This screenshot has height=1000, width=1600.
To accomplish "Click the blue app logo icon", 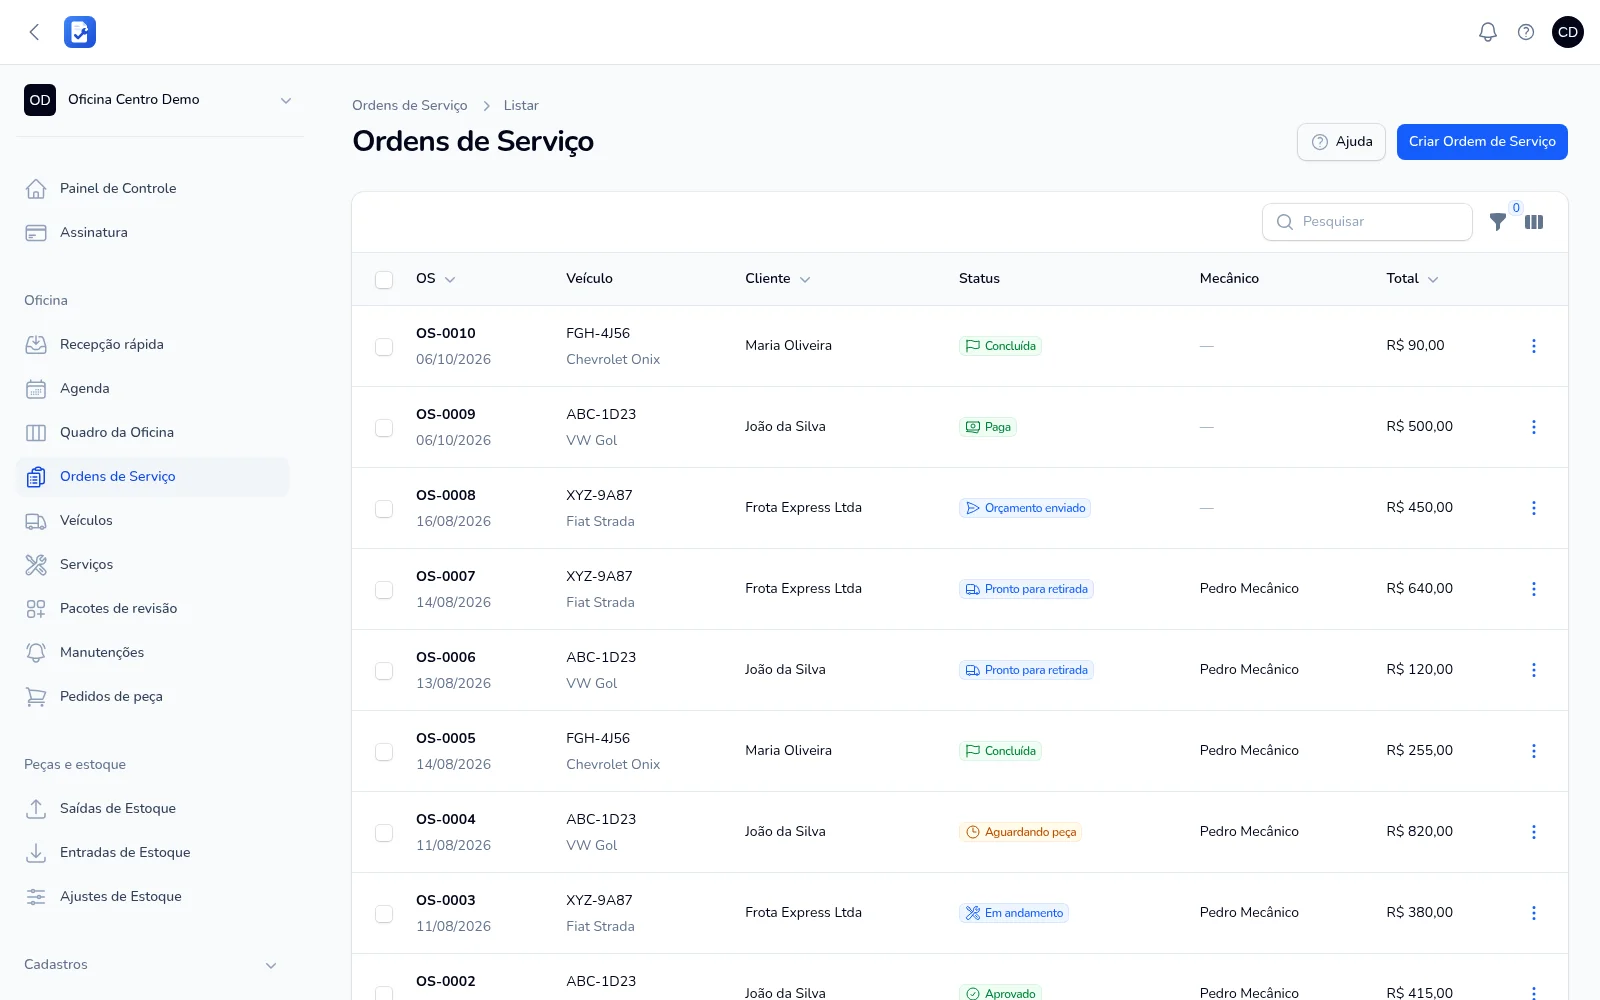I will pos(80,32).
